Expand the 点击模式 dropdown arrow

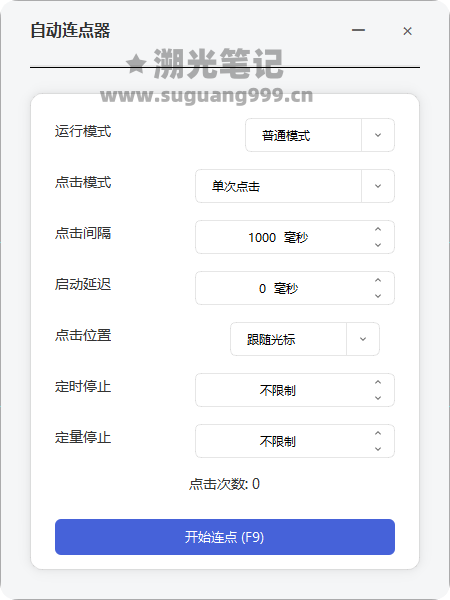378,186
